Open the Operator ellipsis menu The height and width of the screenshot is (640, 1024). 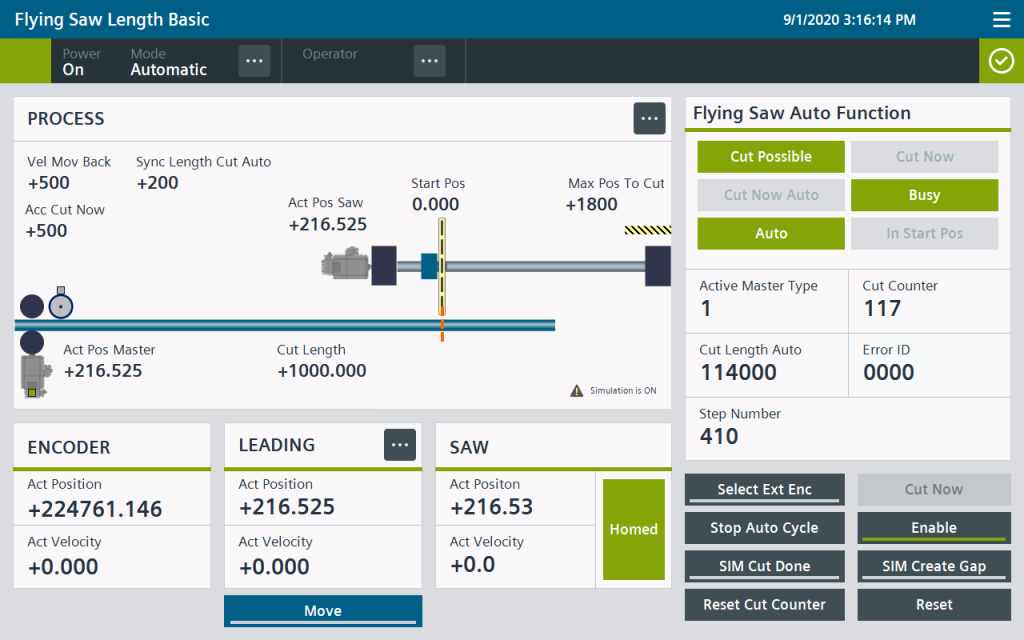[430, 61]
